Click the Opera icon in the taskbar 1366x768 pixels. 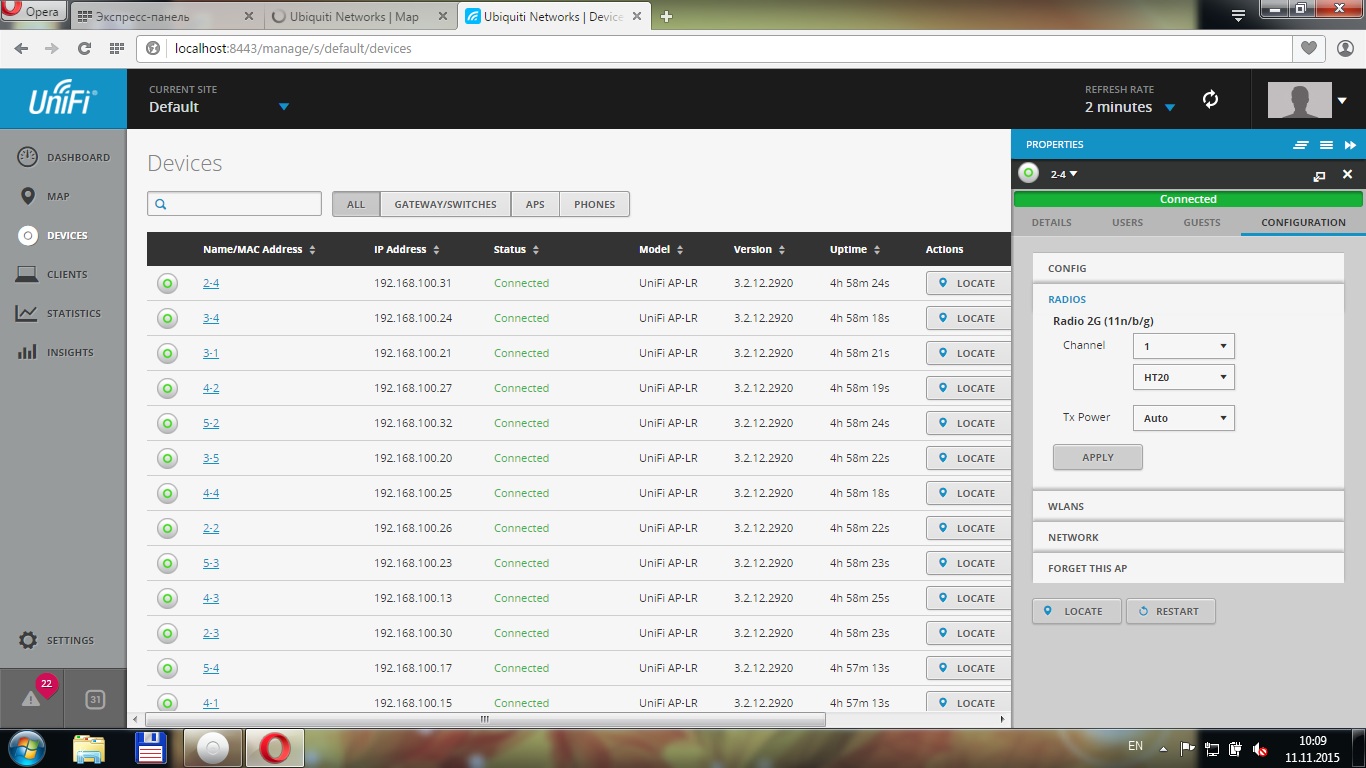click(x=275, y=748)
